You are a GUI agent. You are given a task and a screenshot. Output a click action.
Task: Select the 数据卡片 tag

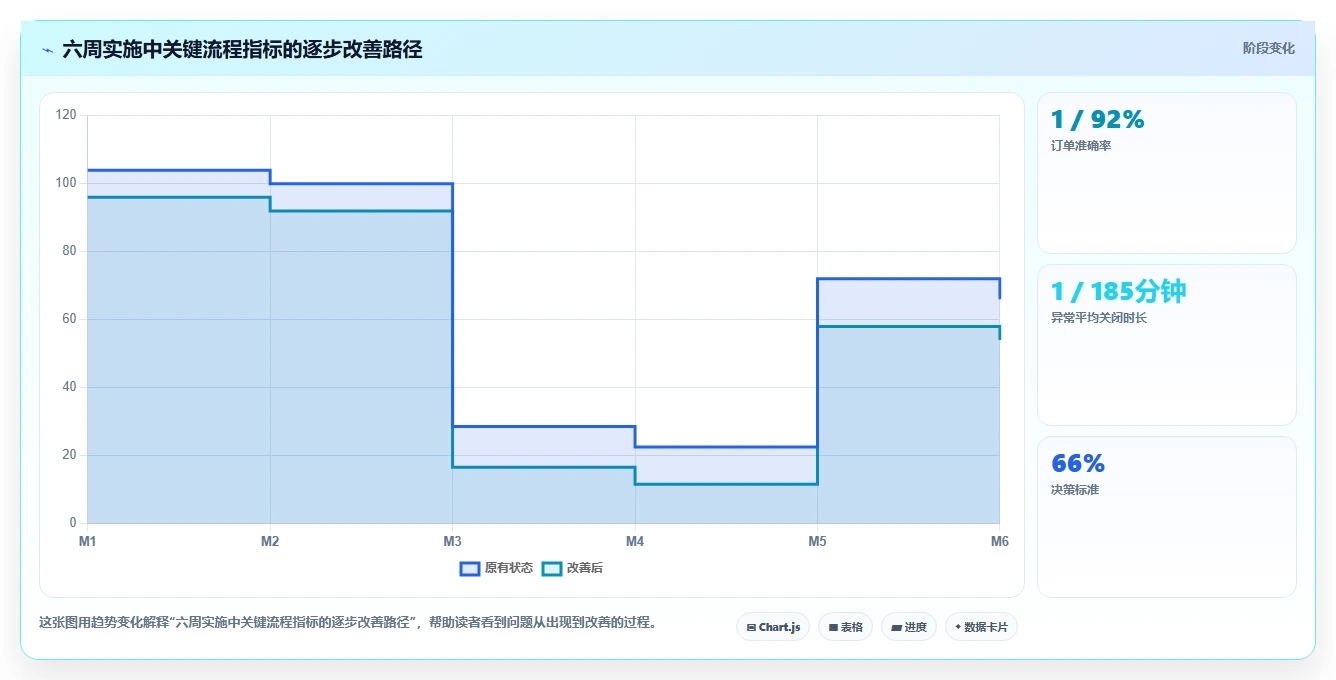[x=981, y=627]
